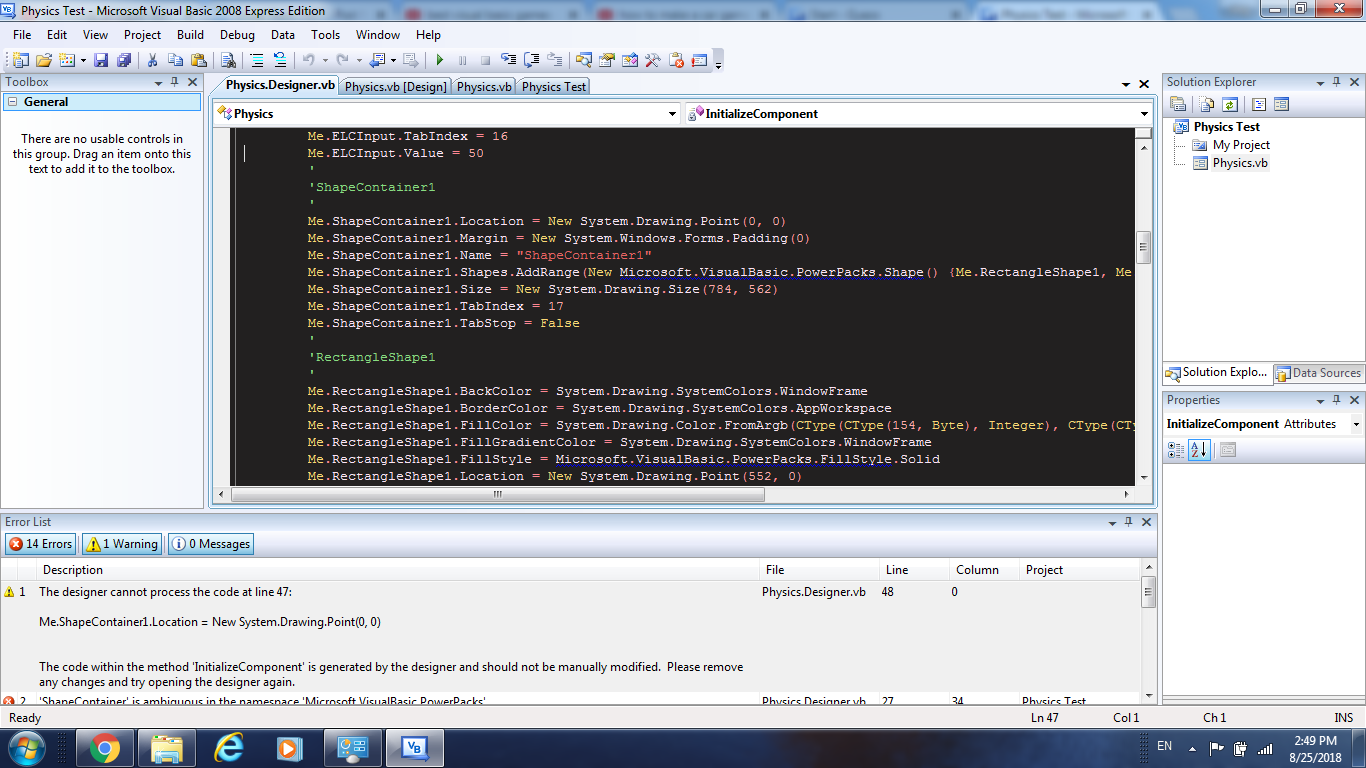The width and height of the screenshot is (1366, 768).
Task: Open the InitializeComponent method dropdown
Action: [1144, 114]
